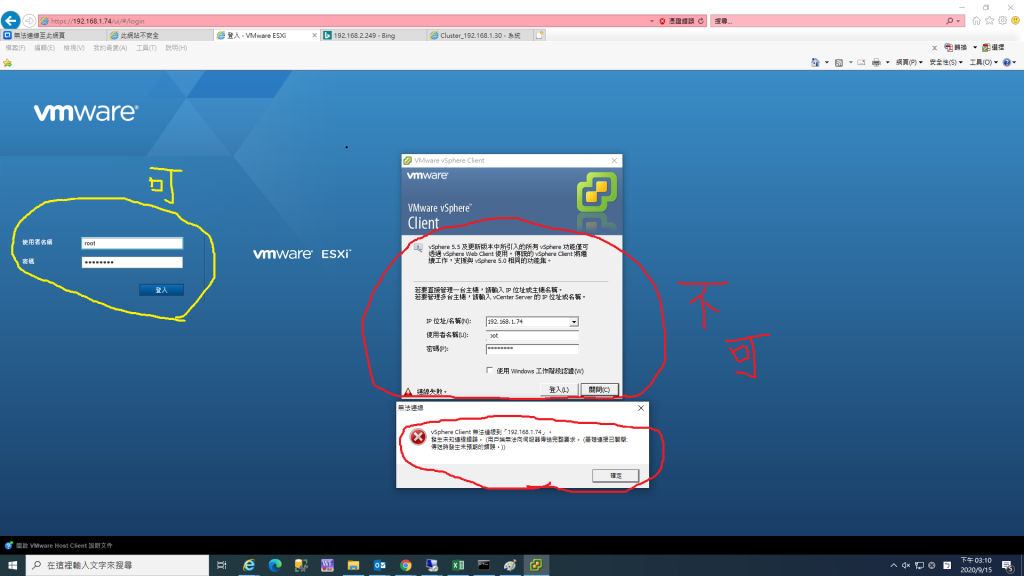Screen dimensions: 1024x576
Task: Click 登入(L) button in vSphere Client dialog
Action: click(558, 390)
